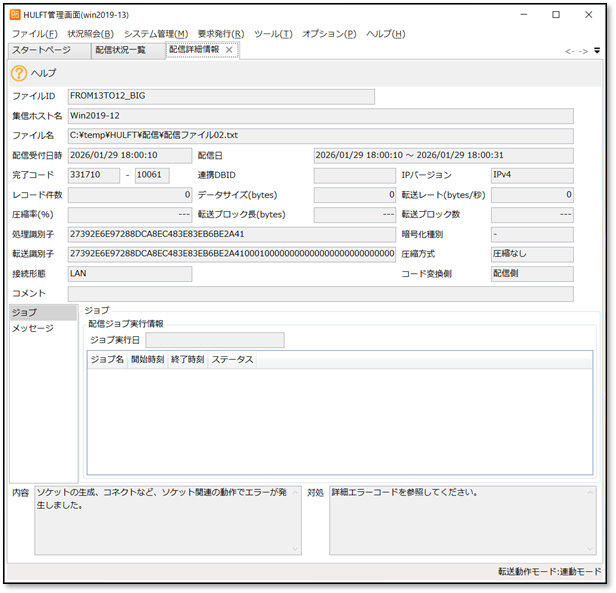This screenshot has height=593, width=616.
Task: Click the down arrow of 内容 text scrollbar
Action: coord(295,548)
